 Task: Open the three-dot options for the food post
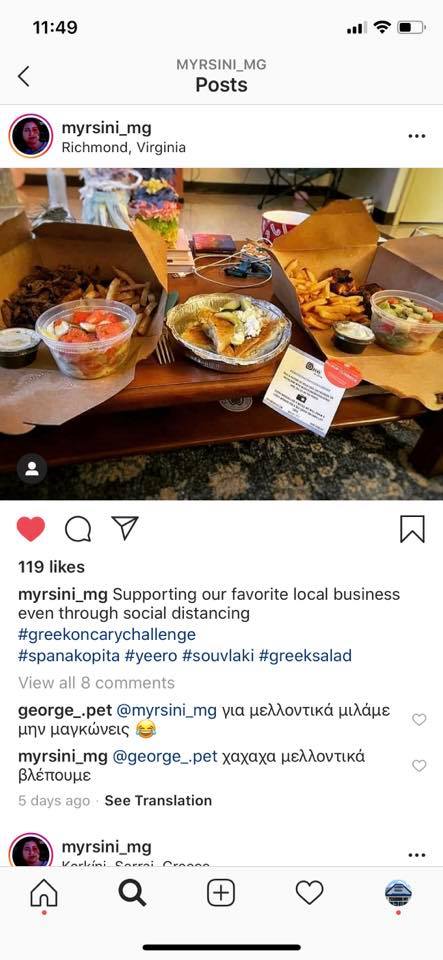coord(417,136)
